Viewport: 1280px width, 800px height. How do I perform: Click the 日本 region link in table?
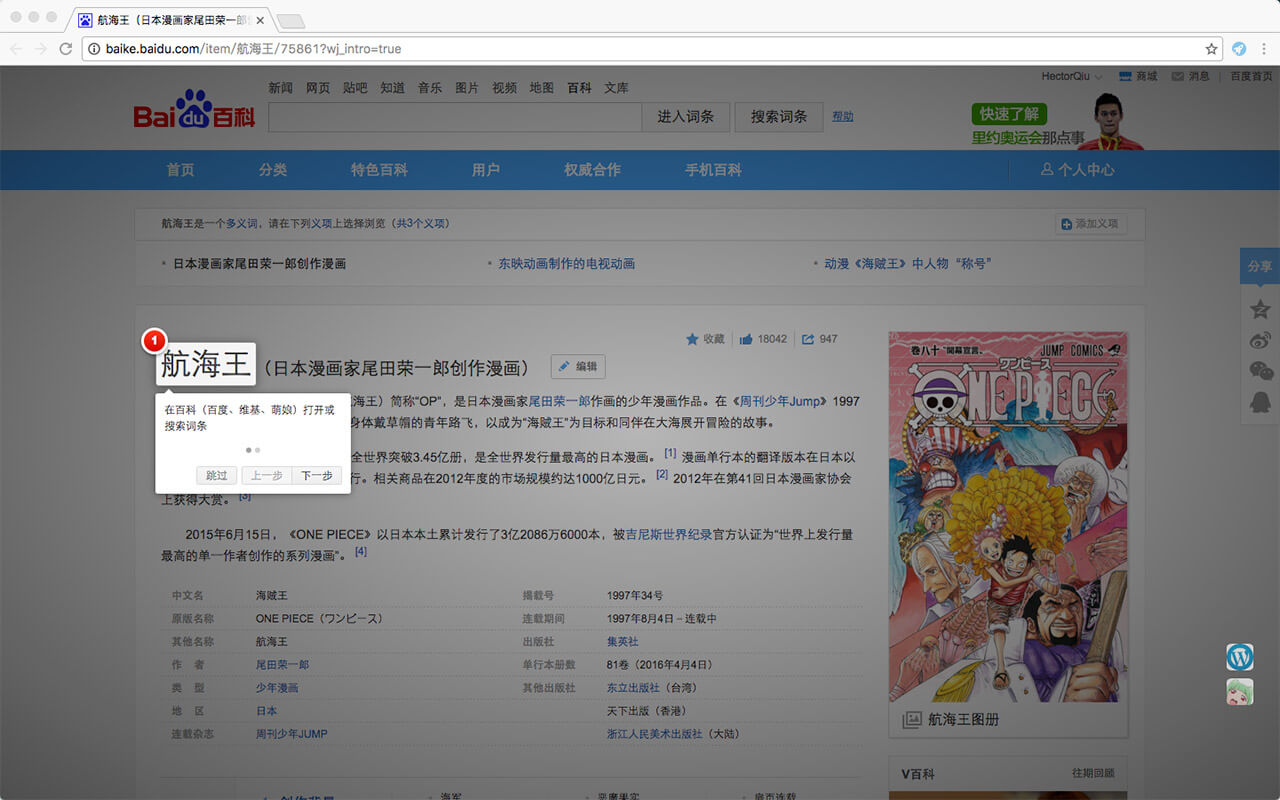pyautogui.click(x=267, y=711)
